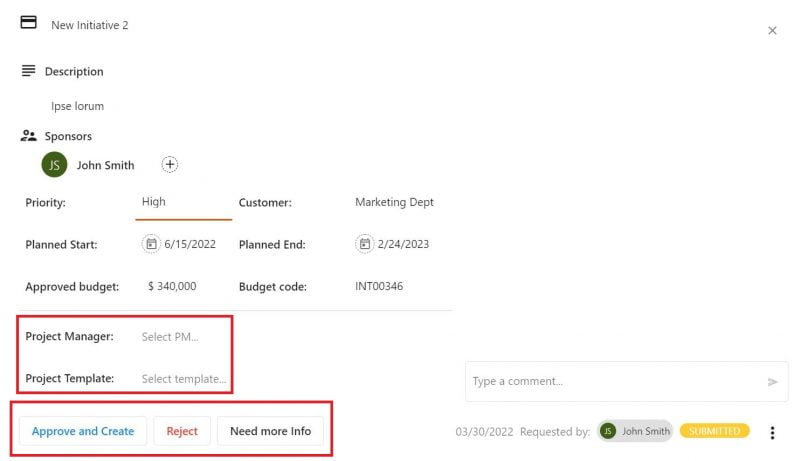Click the Approve and Create button
The height and width of the screenshot is (461, 800).
tap(83, 431)
